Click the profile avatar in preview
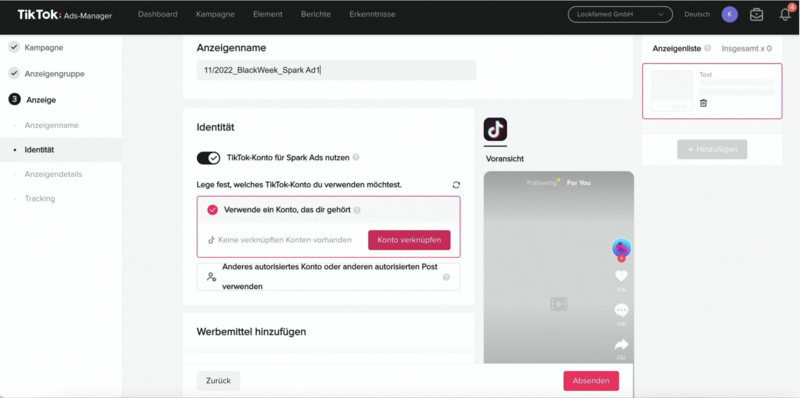Image resolution: width=800 pixels, height=398 pixels. pyautogui.click(x=621, y=248)
